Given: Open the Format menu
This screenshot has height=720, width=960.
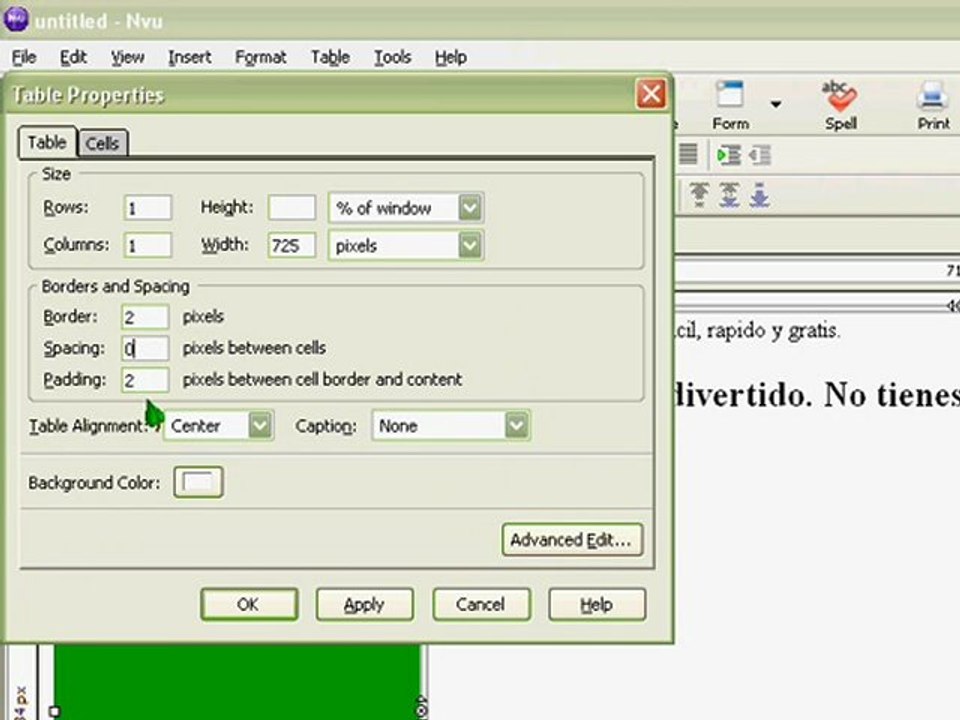Looking at the screenshot, I should tap(260, 57).
